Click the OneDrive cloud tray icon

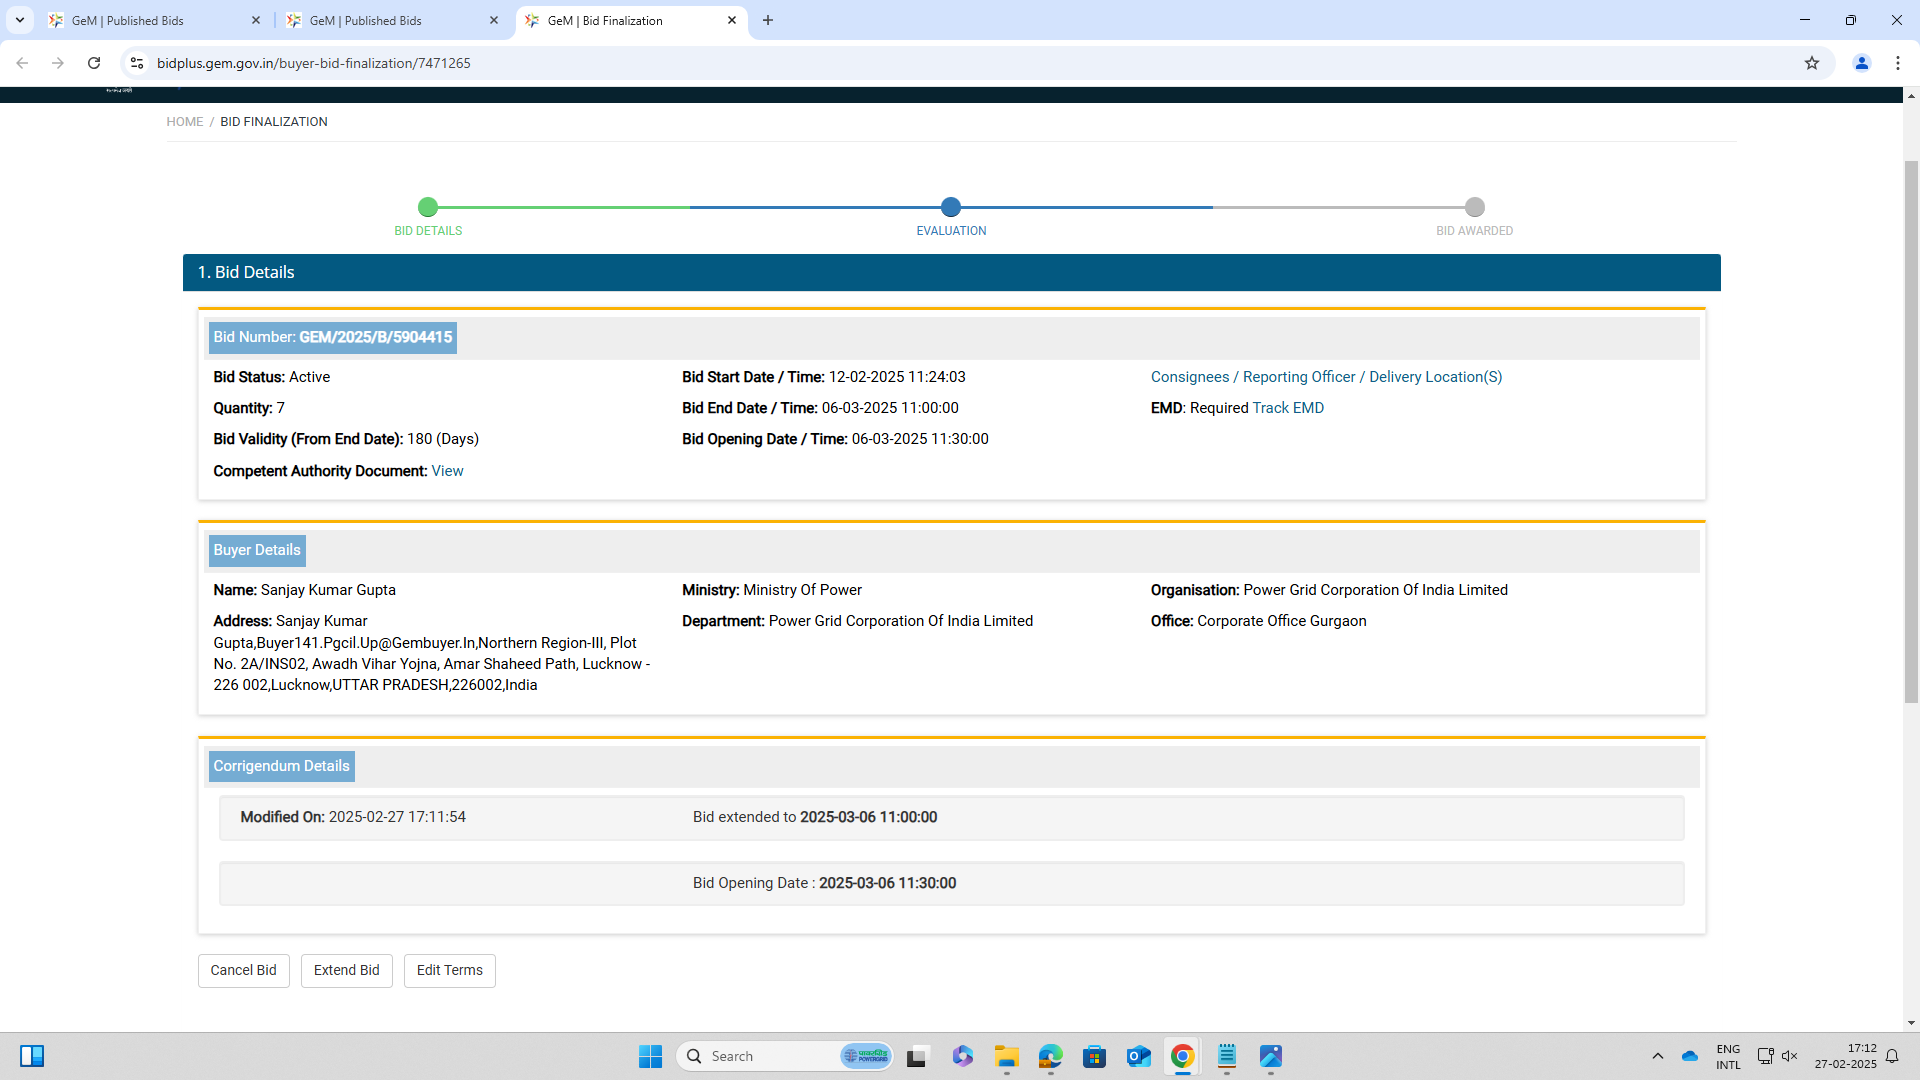[x=1690, y=1057]
